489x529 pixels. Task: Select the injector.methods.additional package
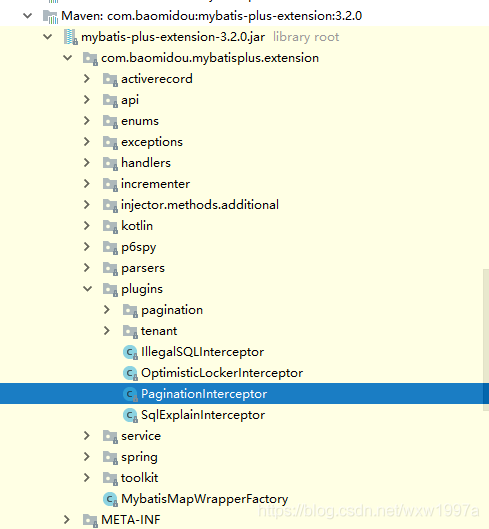tap(200, 205)
